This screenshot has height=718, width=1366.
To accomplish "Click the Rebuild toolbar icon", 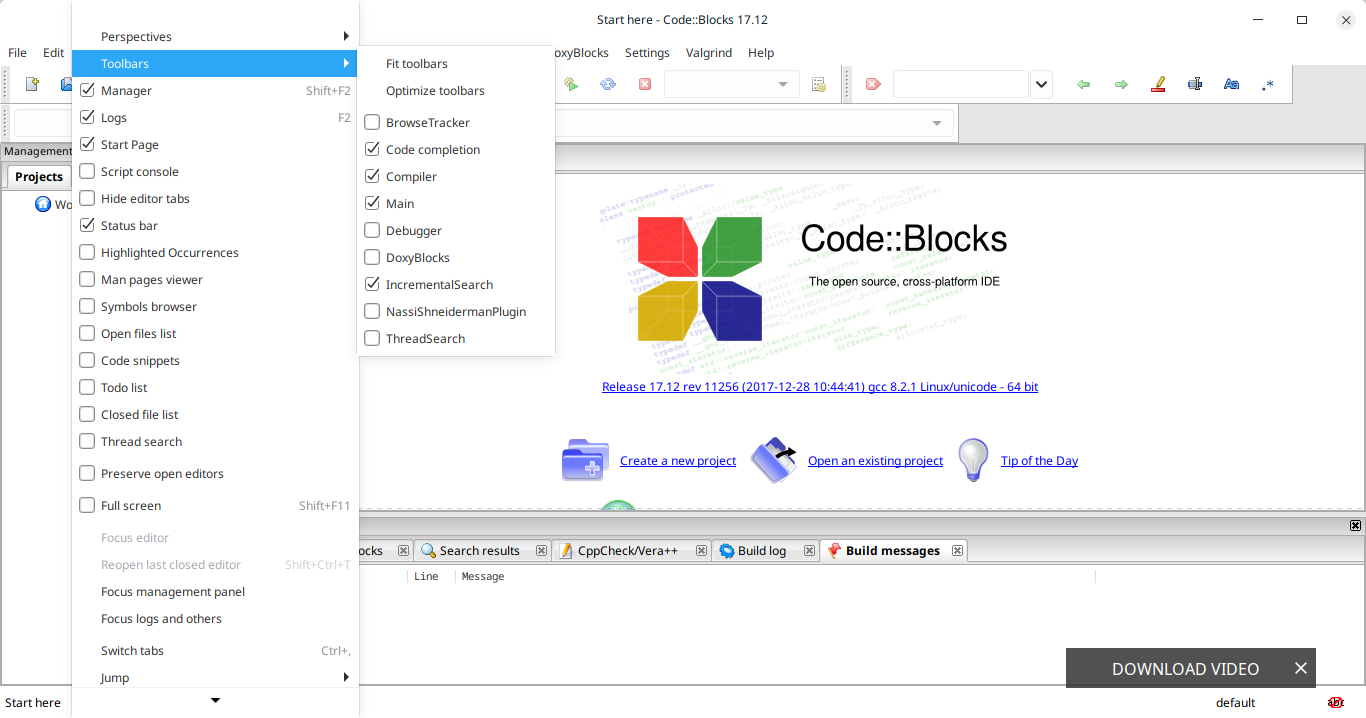I will pyautogui.click(x=608, y=84).
